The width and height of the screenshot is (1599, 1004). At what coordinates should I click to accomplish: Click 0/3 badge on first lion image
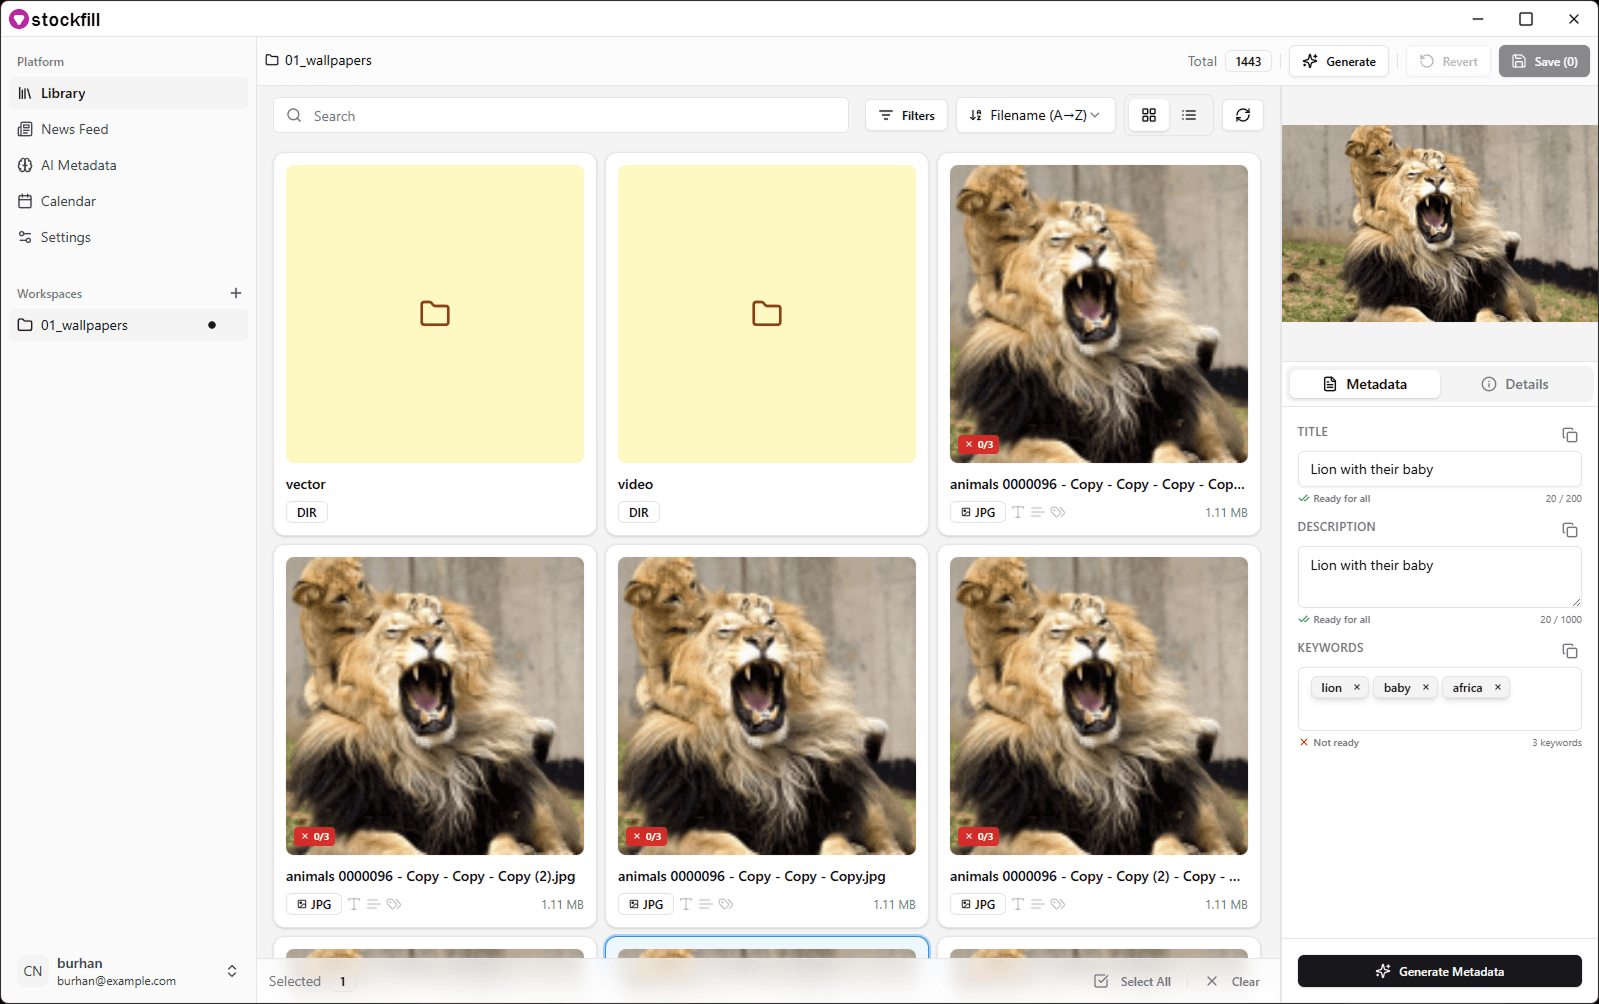978,444
